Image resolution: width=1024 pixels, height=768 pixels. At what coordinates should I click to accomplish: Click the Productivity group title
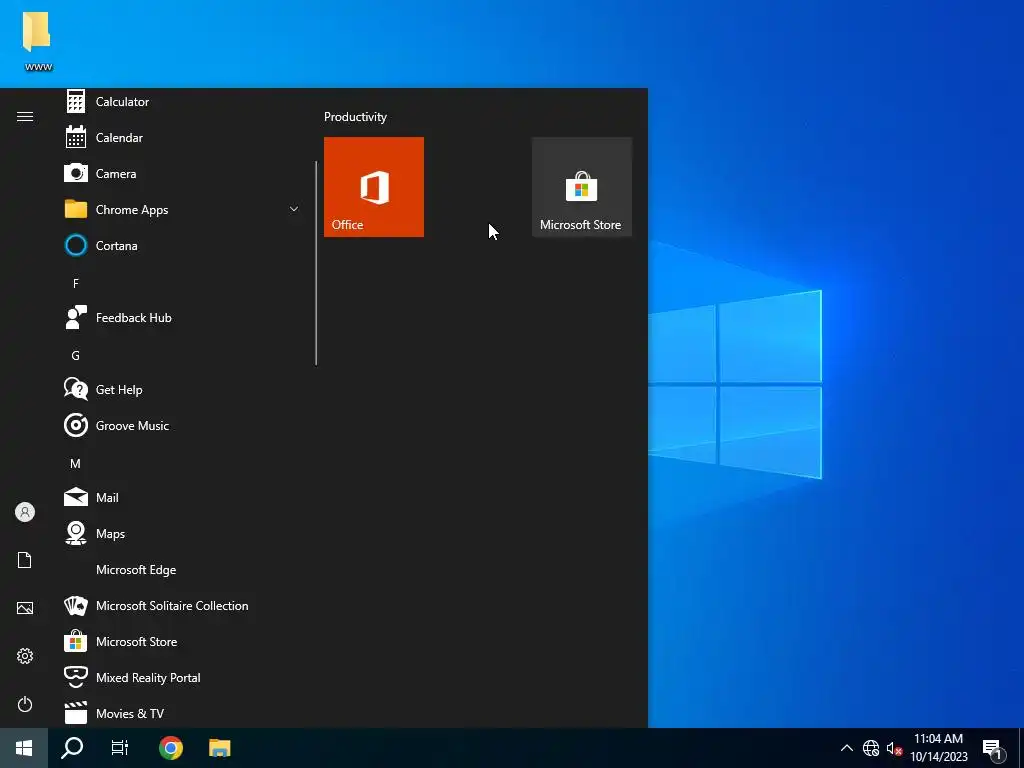point(355,117)
